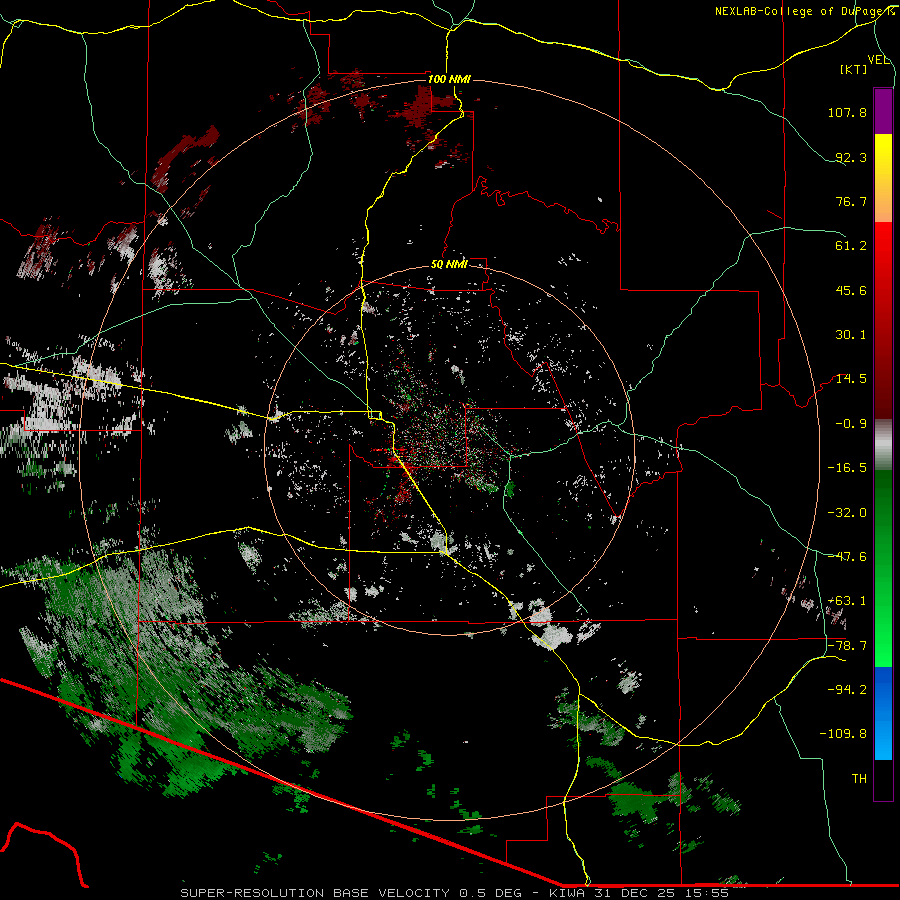
Task: Click the blue segment of the color bar
Action: coord(883,713)
